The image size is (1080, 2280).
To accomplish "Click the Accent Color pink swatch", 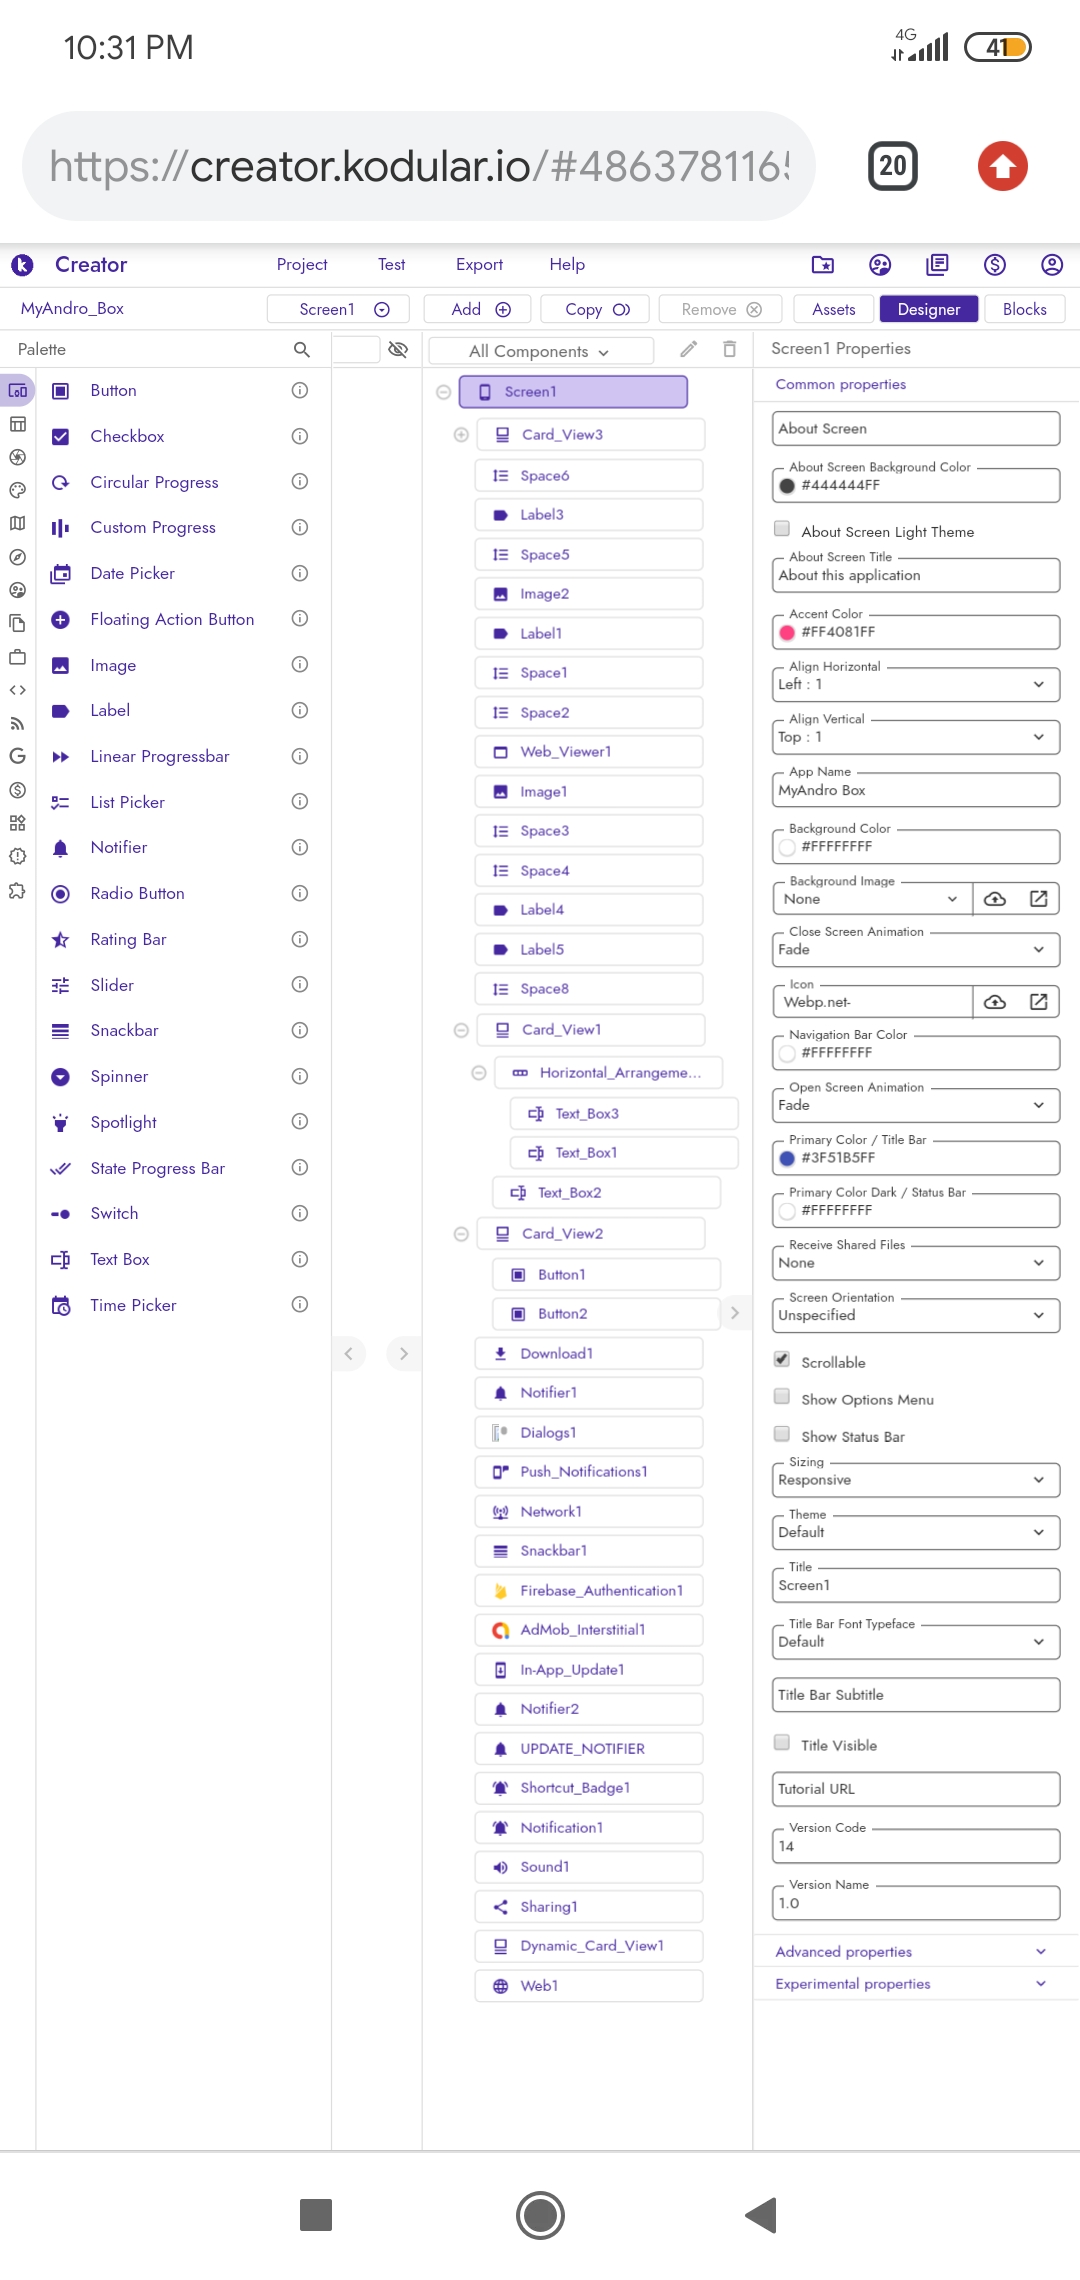I will click(x=787, y=632).
